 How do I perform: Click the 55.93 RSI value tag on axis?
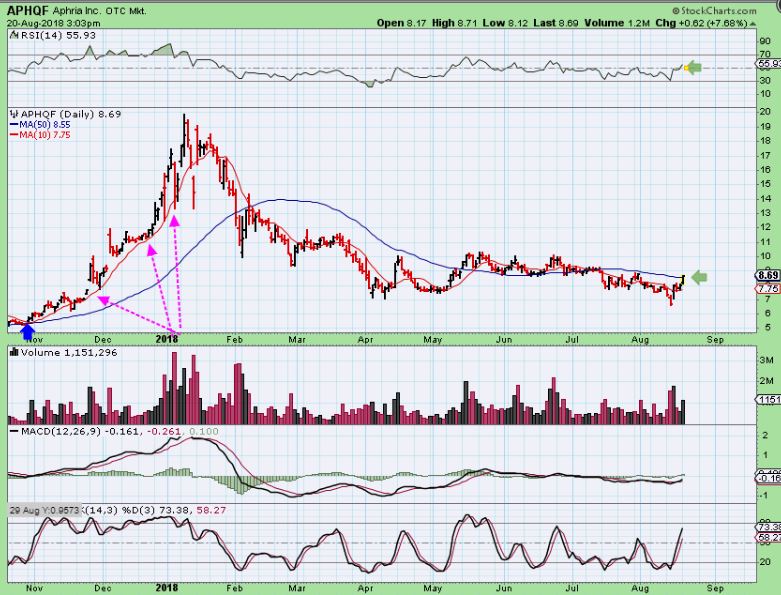769,63
